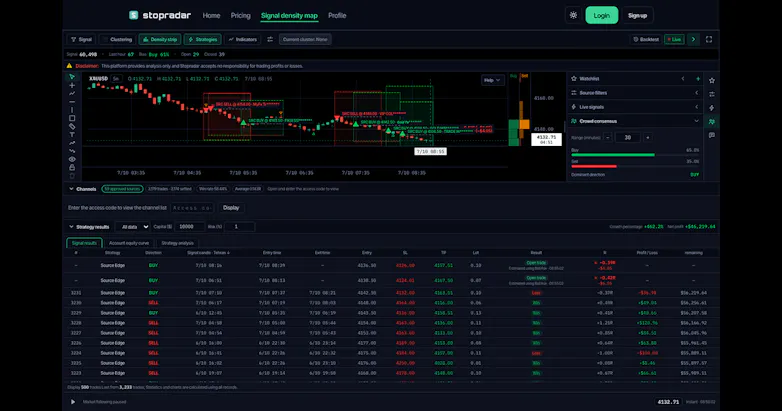Collapse the Strategy results section
The image size is (782, 411).
coord(71,226)
